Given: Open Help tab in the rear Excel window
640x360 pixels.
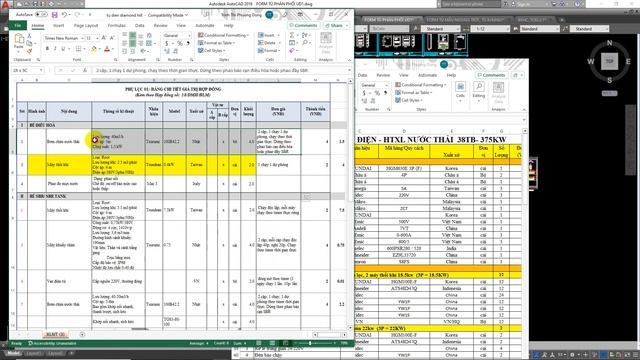Looking at the screenshot, I should tap(451, 75).
